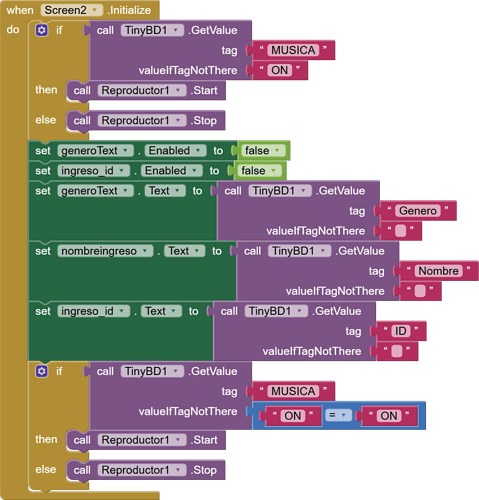
Task: Click 'then' label in first if block
Action: coord(46,90)
